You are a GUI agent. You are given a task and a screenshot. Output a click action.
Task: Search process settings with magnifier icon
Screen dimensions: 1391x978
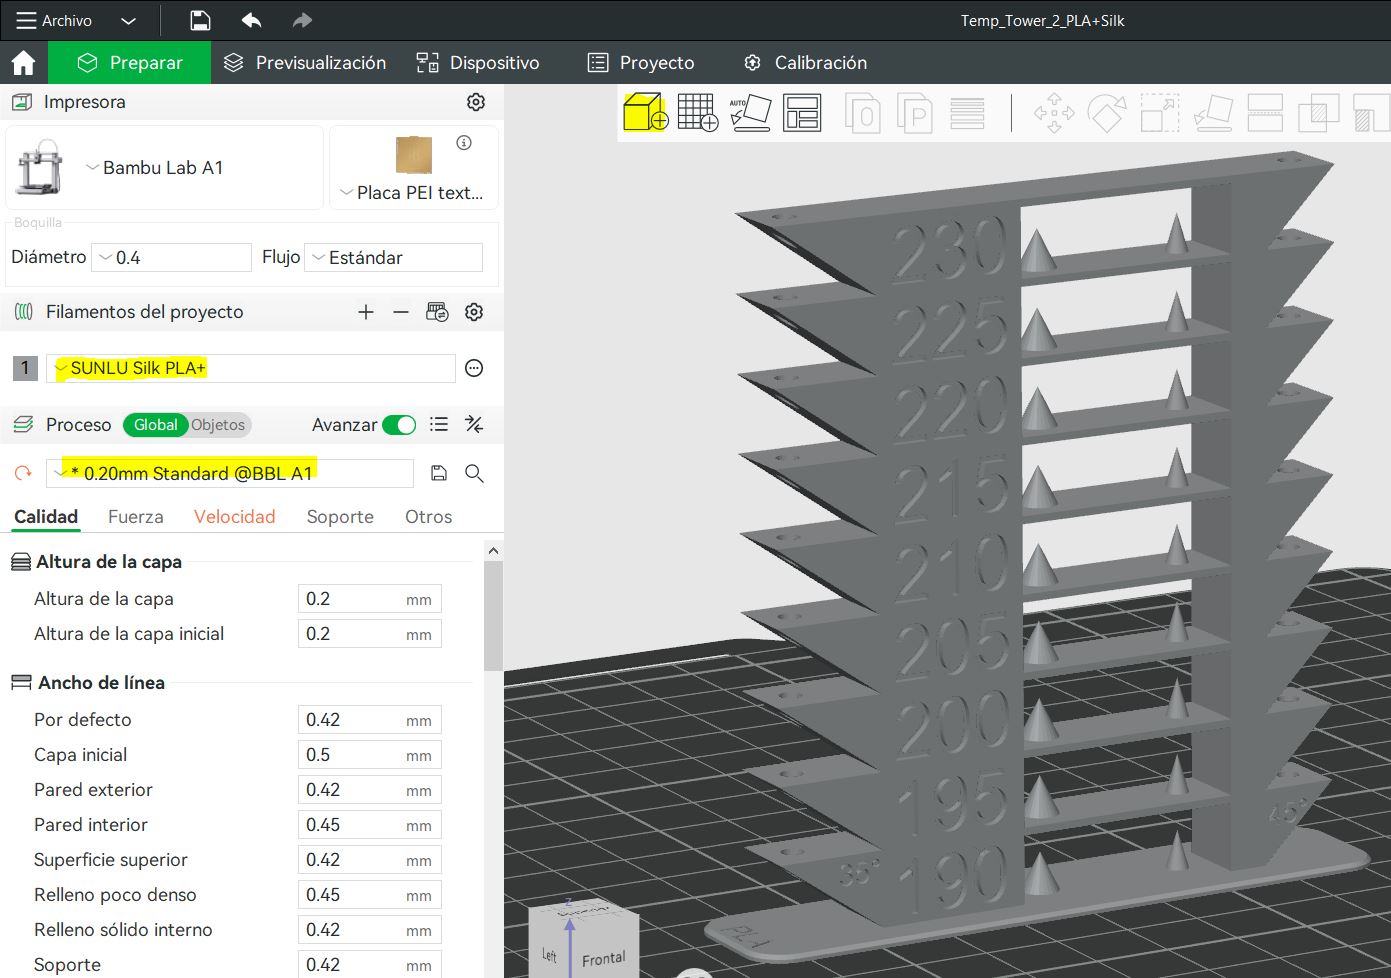coord(474,473)
